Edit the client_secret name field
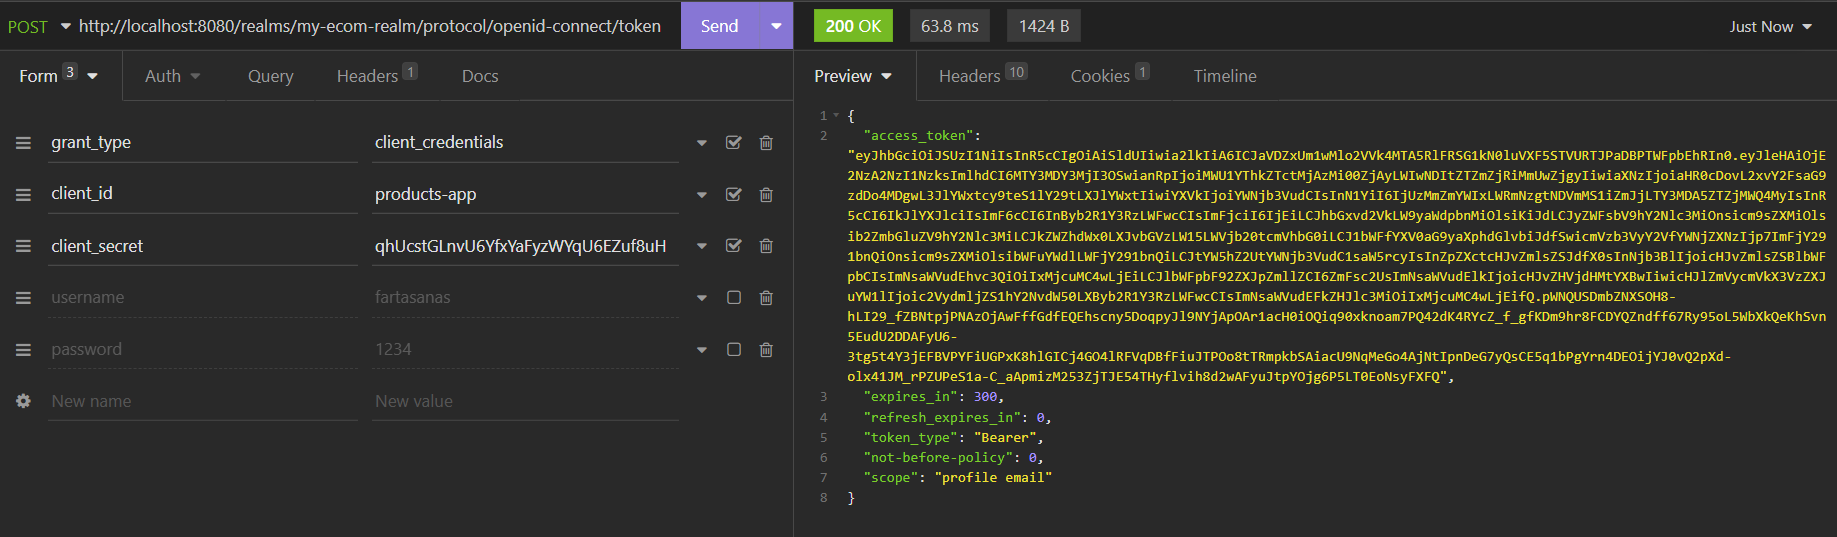The image size is (1837, 537). pyautogui.click(x=203, y=246)
